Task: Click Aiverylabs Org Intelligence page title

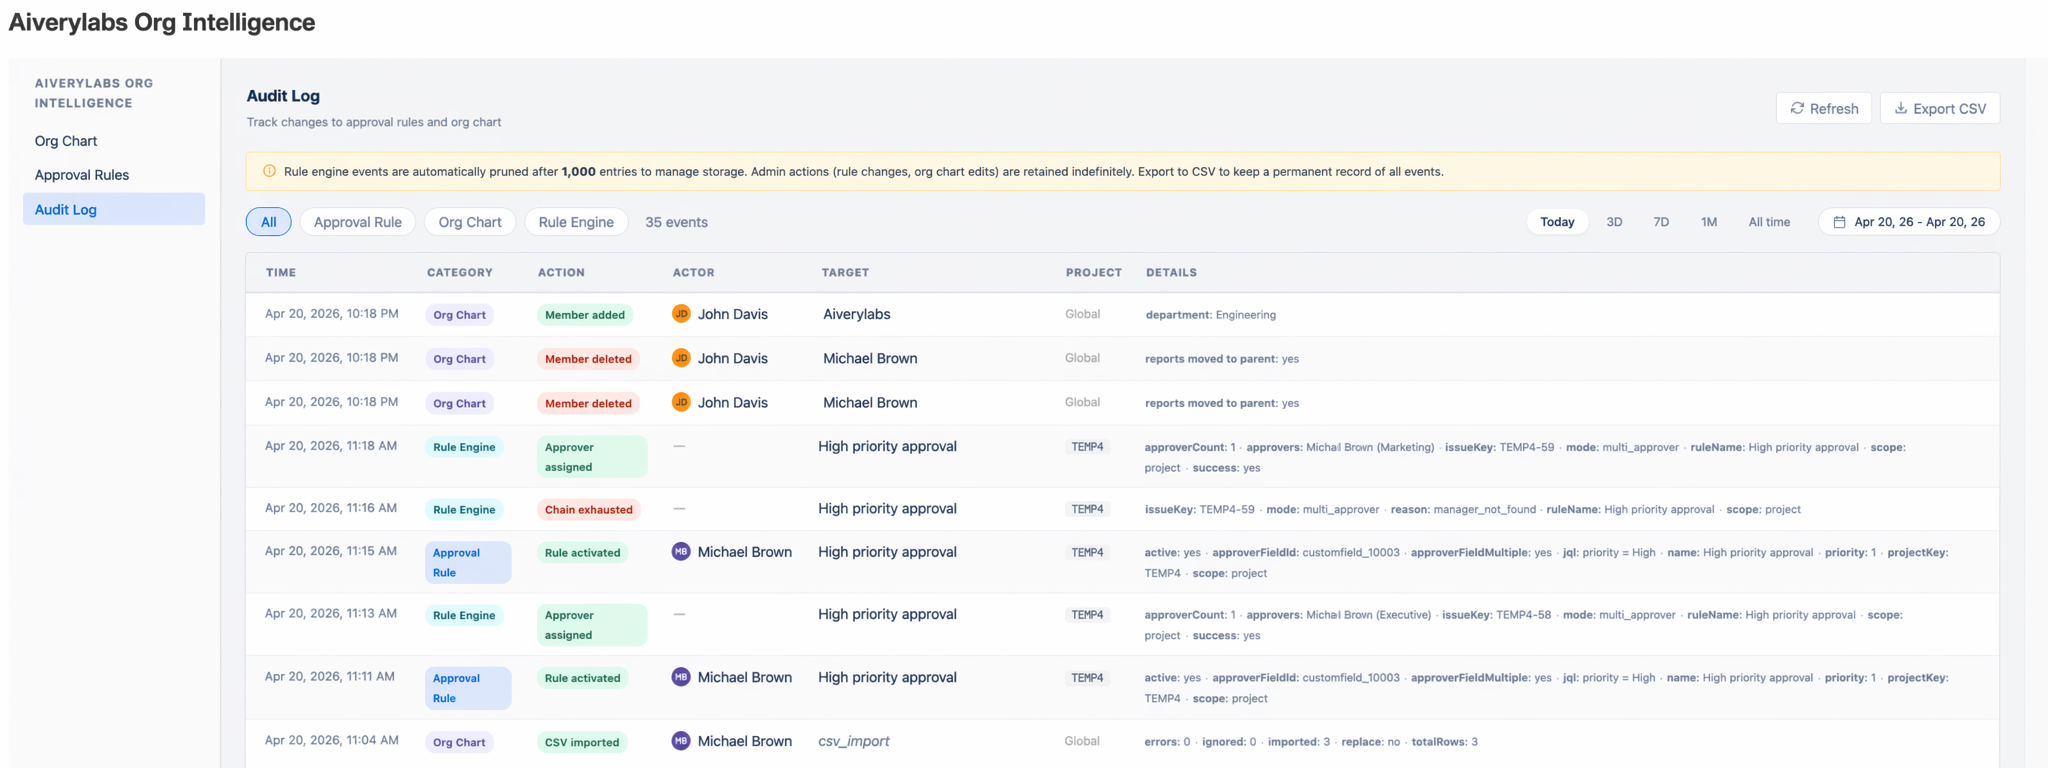Action: point(162,22)
